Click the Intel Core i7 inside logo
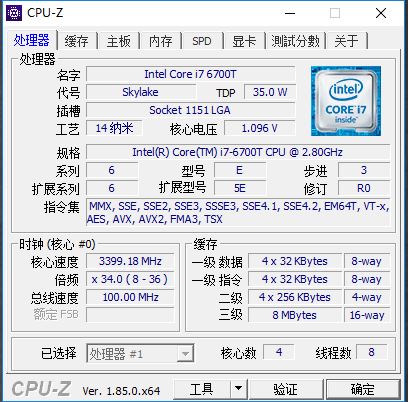This screenshot has height=402, width=408. click(x=346, y=101)
